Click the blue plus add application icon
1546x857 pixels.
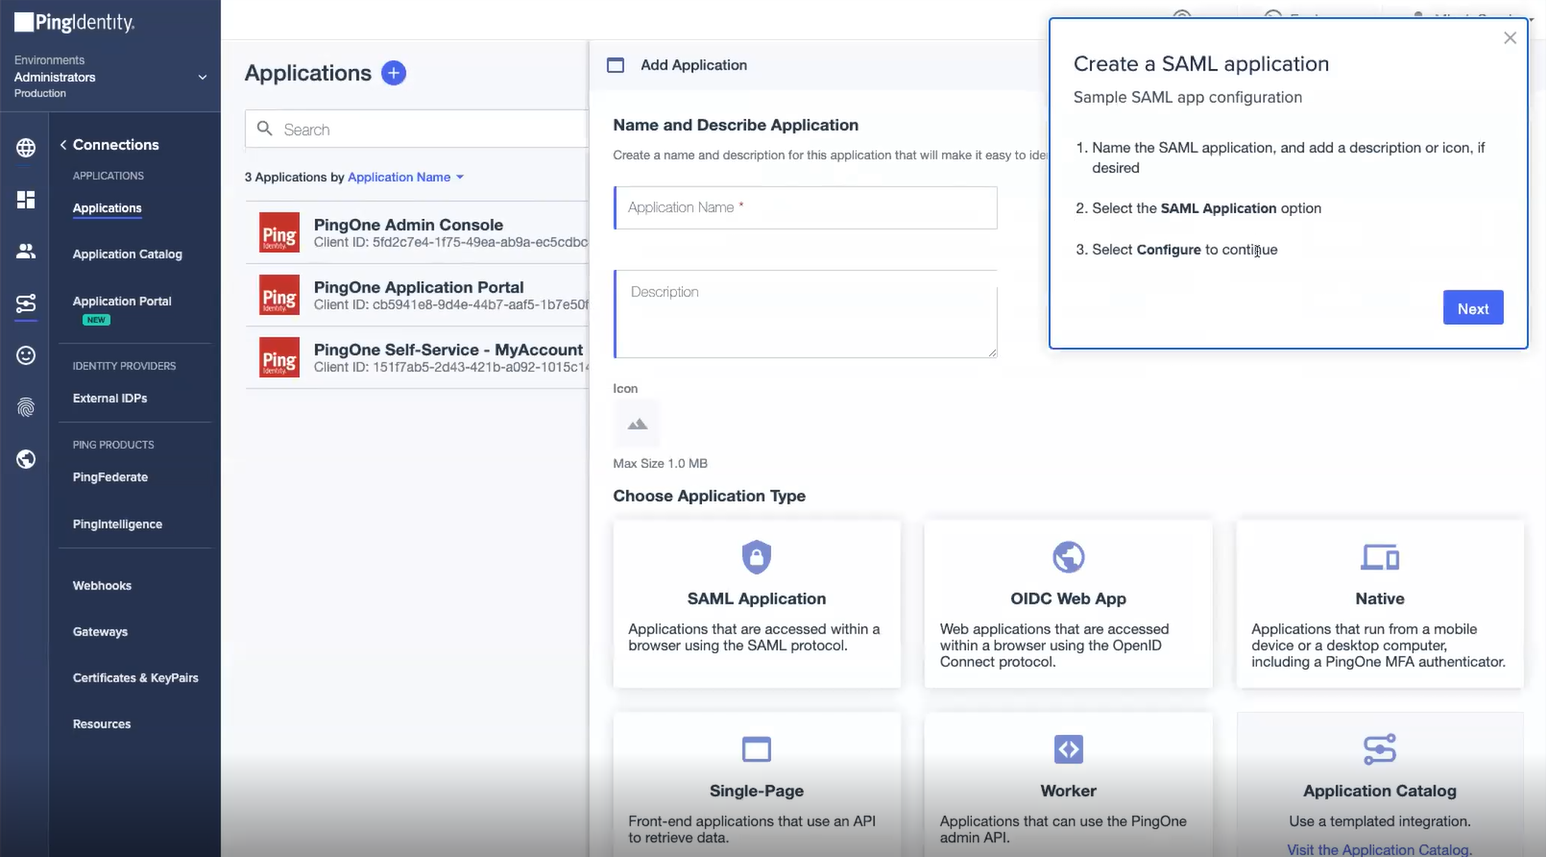[394, 73]
